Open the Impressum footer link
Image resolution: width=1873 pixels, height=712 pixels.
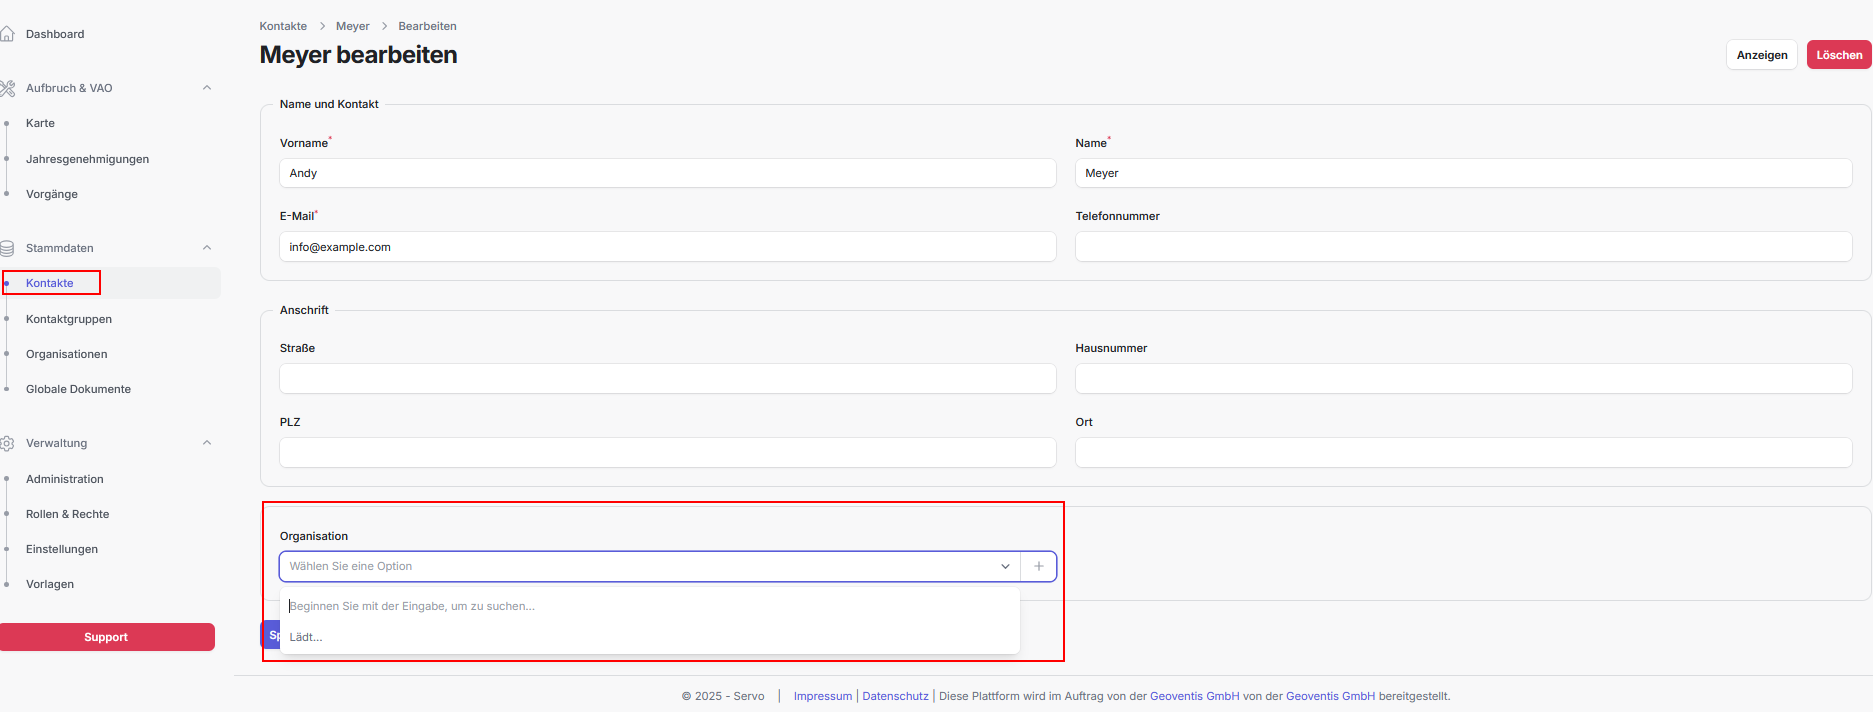click(822, 696)
